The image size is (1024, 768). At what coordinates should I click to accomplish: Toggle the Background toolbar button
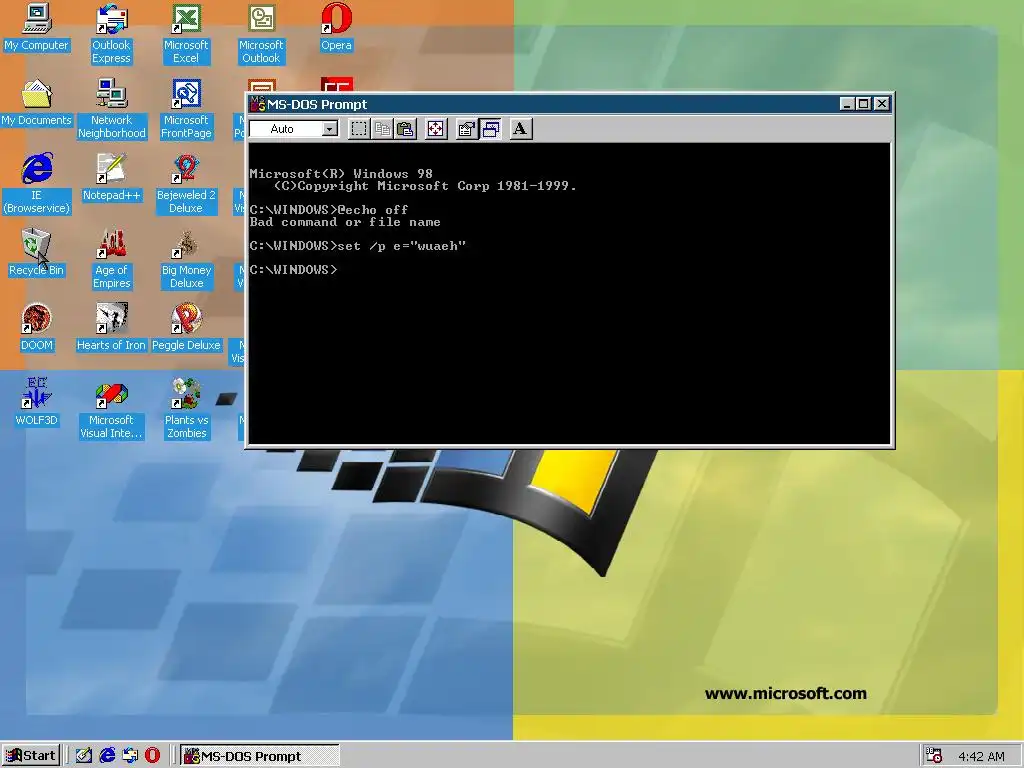click(490, 129)
